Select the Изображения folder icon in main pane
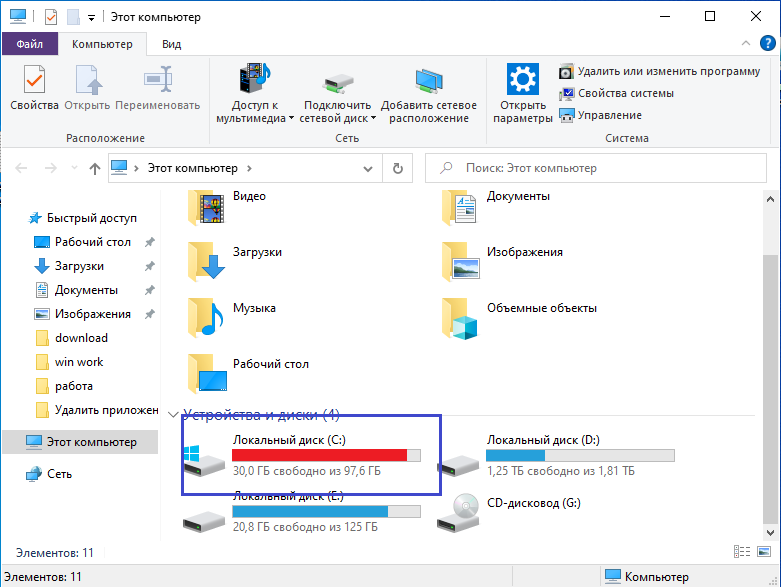Image resolution: width=781 pixels, height=587 pixels. pyautogui.click(x=460, y=262)
